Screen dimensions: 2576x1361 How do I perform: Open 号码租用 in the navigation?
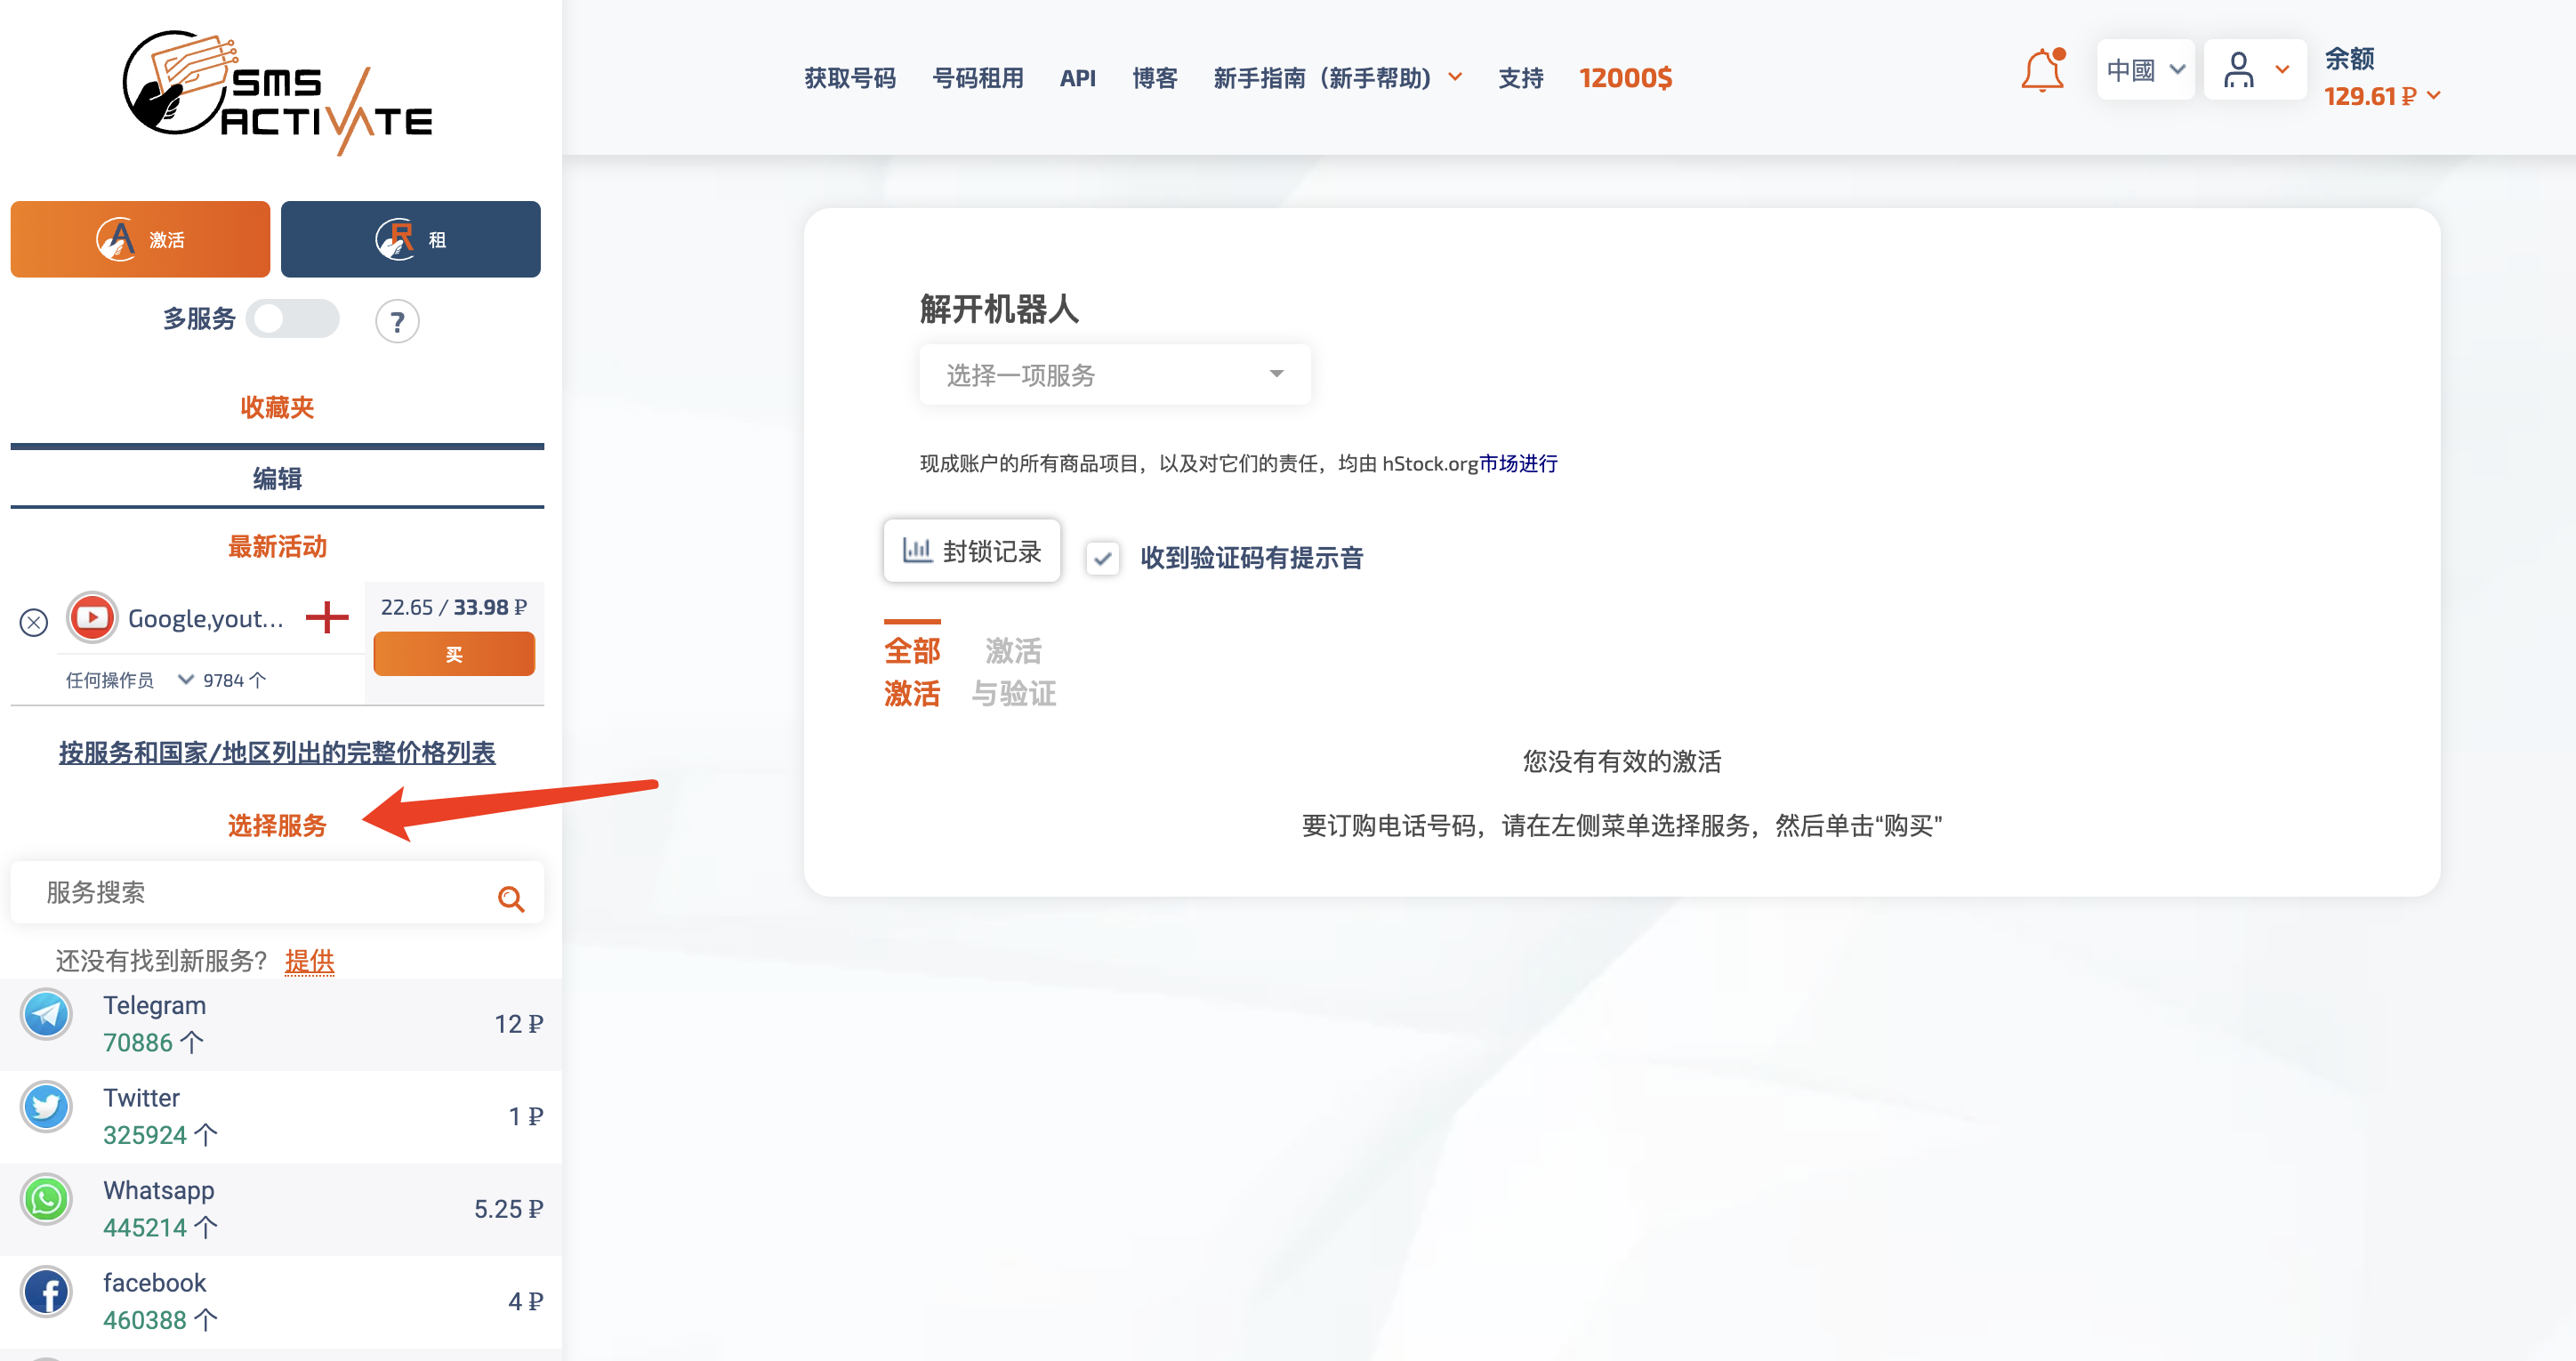[x=977, y=78]
